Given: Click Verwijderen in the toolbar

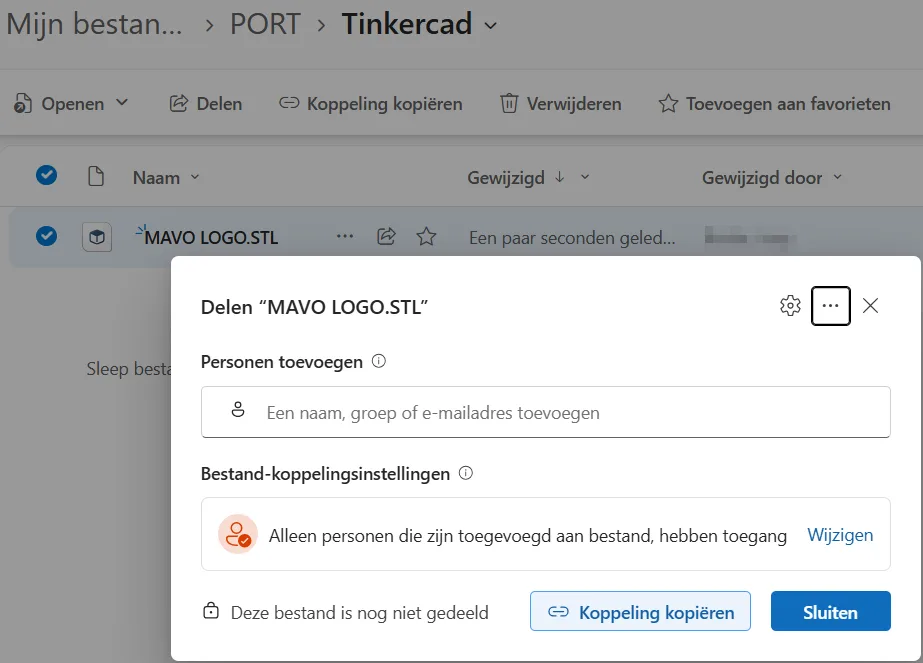Looking at the screenshot, I should click(561, 104).
